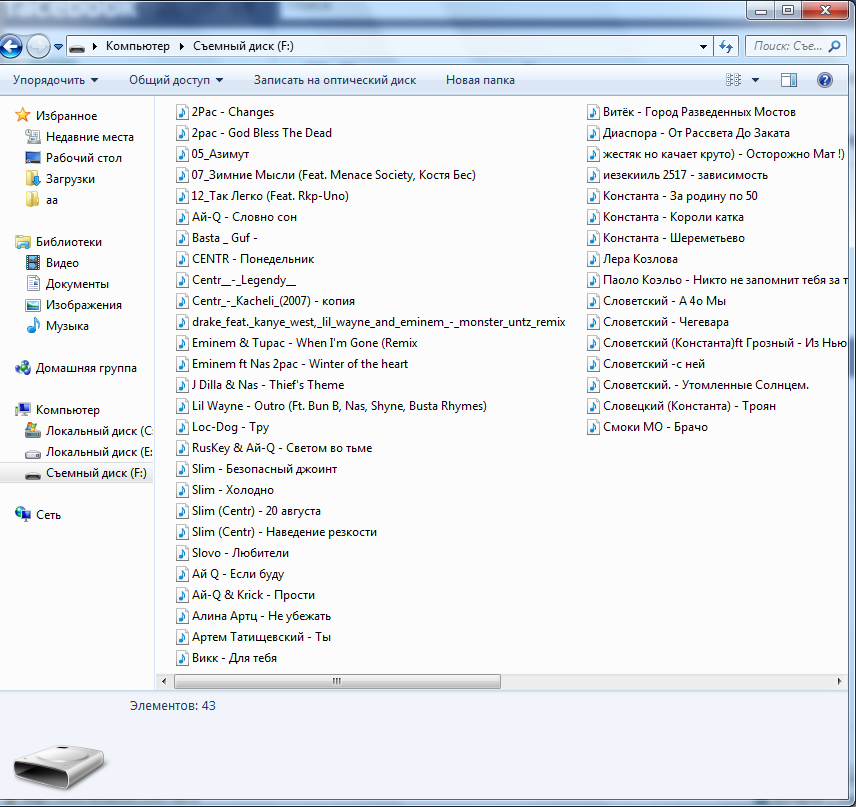Select drake_feat._kanye_west monster remix file
The height and width of the screenshot is (807, 856).
pos(378,322)
